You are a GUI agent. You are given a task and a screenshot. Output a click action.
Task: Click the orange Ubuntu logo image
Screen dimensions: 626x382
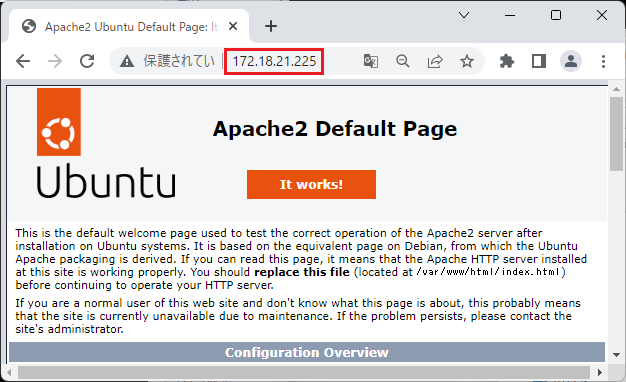59,122
